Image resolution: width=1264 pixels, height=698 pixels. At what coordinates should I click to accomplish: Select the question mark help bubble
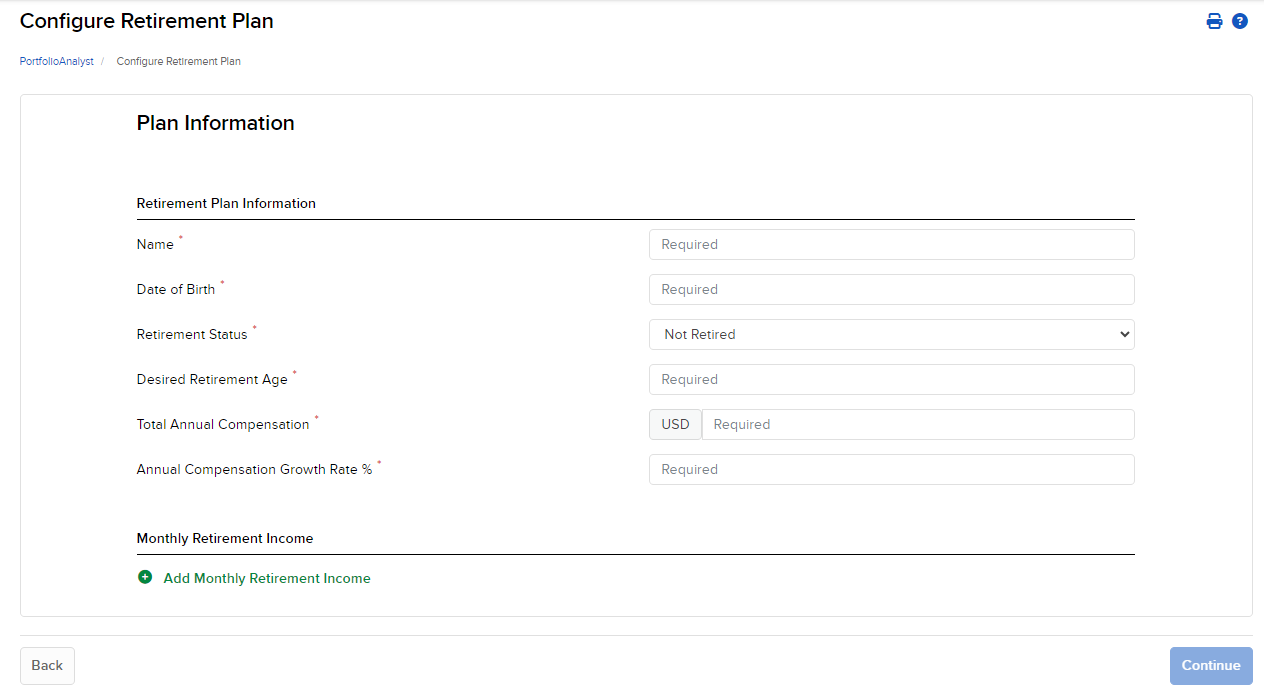coord(1240,20)
